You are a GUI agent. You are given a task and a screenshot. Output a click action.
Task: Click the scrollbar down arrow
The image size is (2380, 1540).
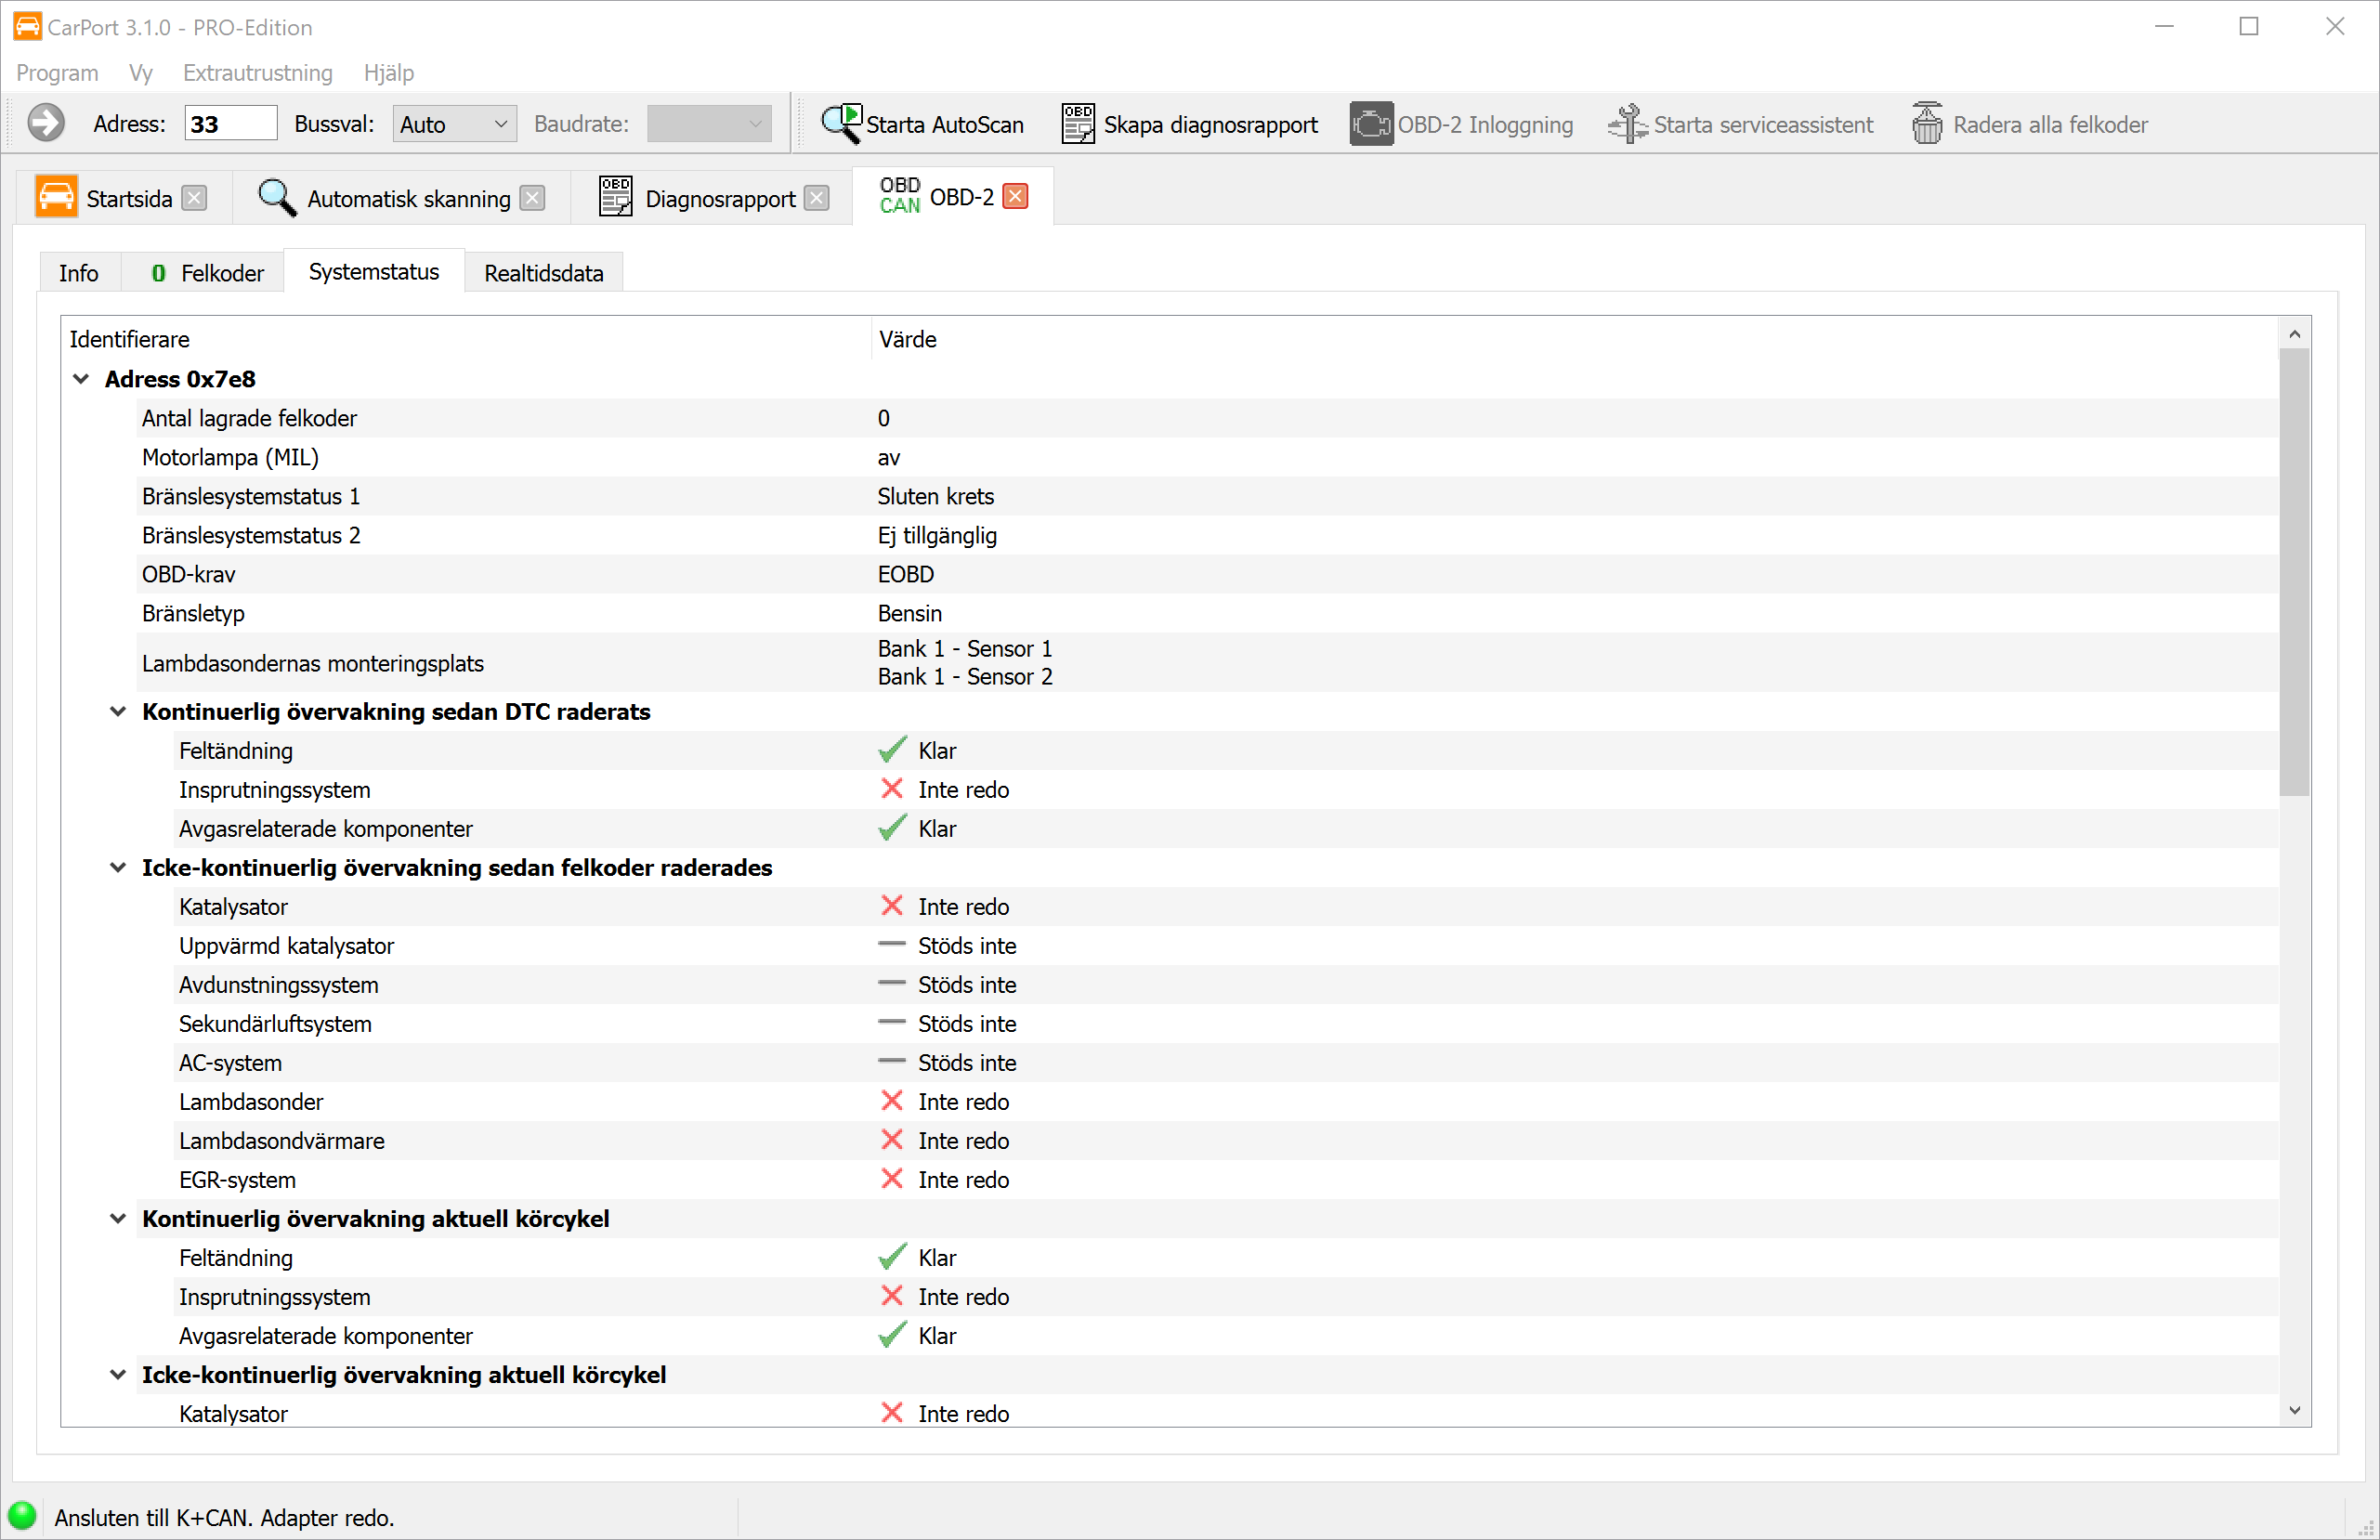tap(2294, 1411)
